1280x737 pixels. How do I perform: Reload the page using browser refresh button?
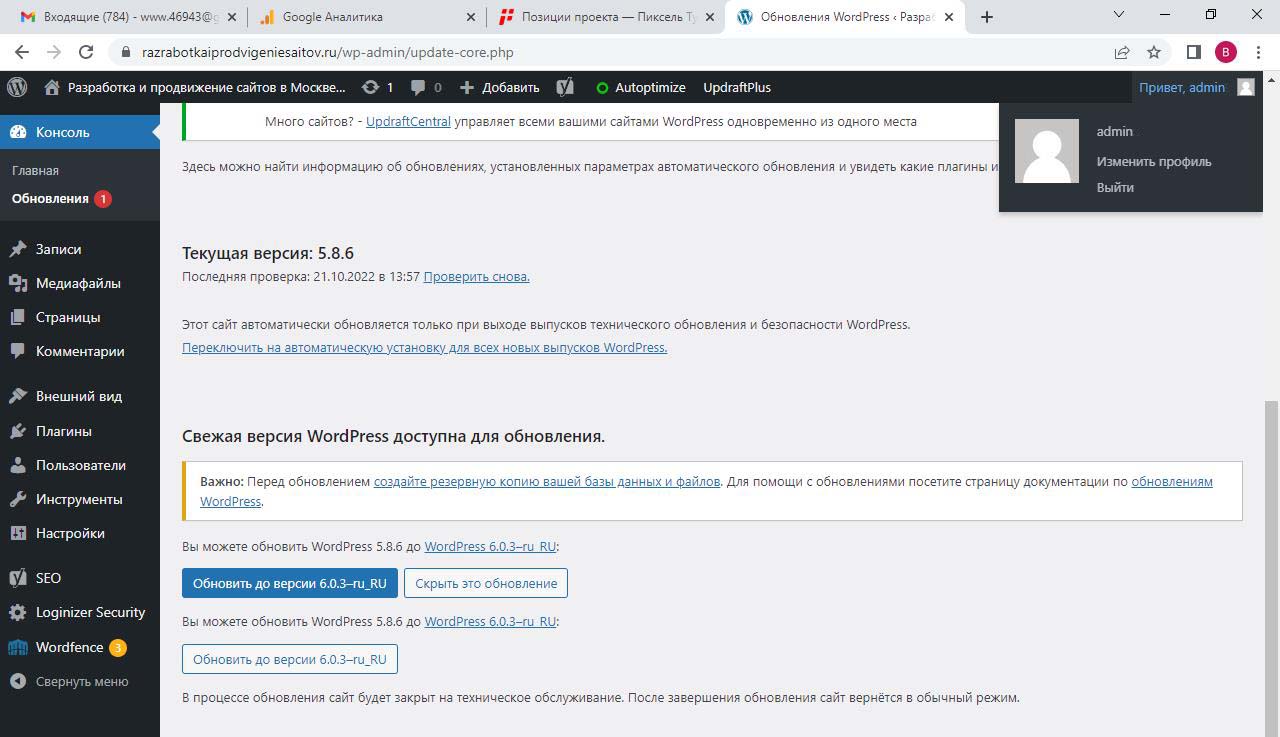pos(86,52)
